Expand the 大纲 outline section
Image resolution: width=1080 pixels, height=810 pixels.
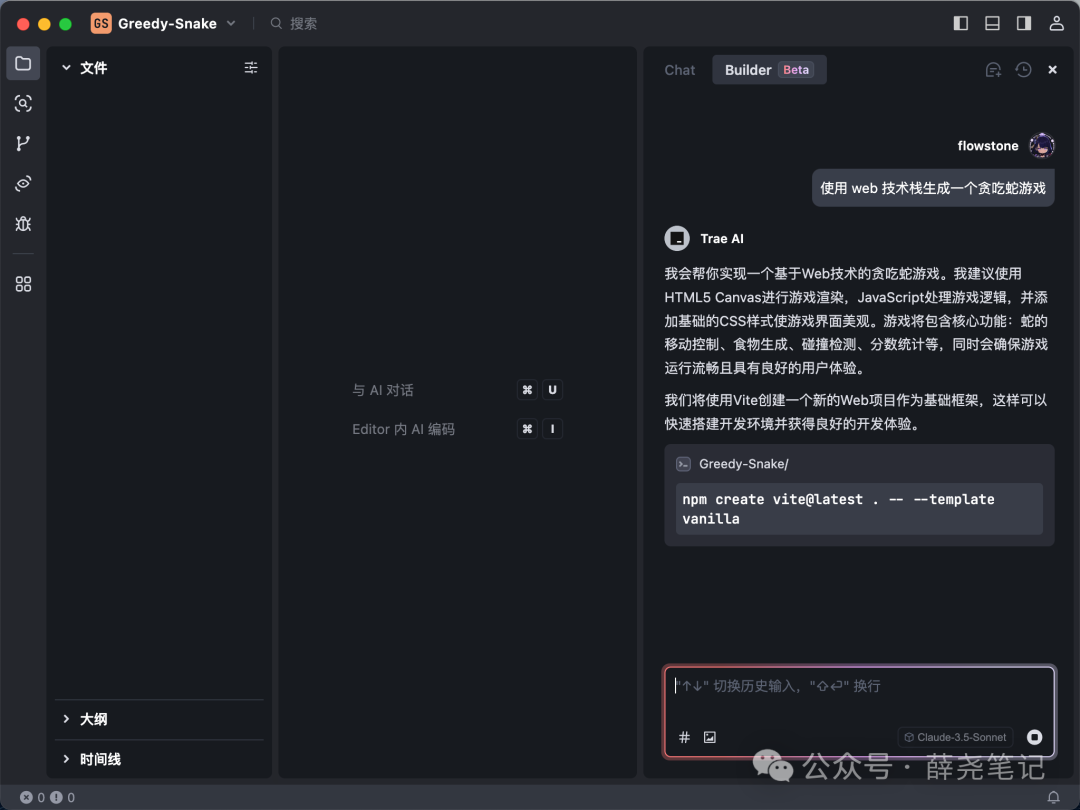(66, 719)
